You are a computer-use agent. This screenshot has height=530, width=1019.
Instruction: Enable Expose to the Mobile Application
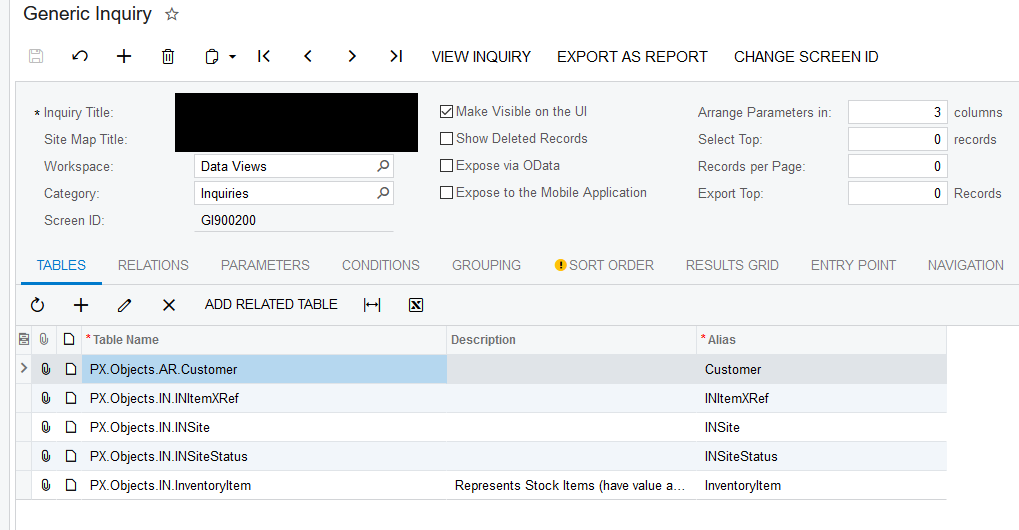(x=446, y=193)
